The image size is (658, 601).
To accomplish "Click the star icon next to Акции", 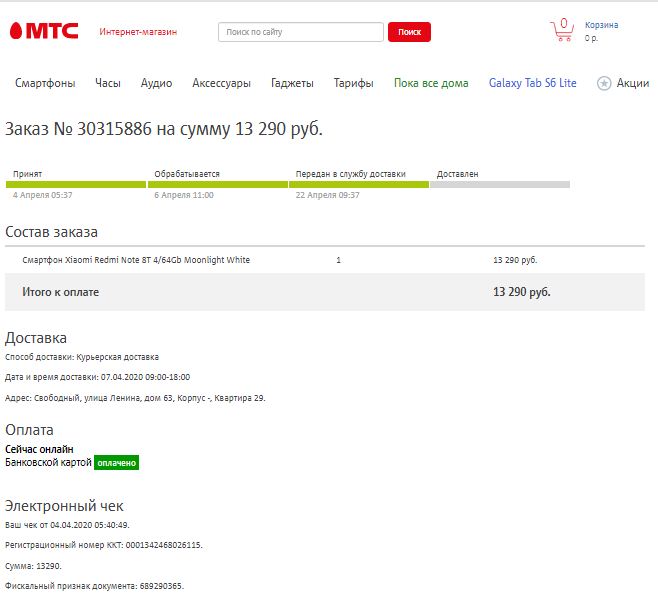I will coord(604,83).
